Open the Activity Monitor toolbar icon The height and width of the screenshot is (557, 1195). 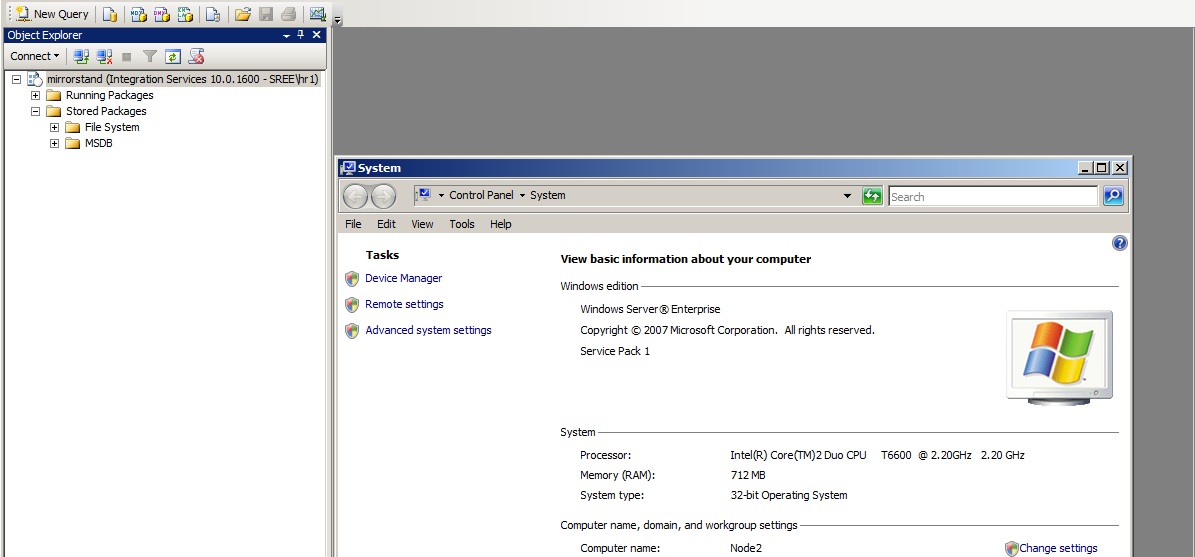pos(317,14)
